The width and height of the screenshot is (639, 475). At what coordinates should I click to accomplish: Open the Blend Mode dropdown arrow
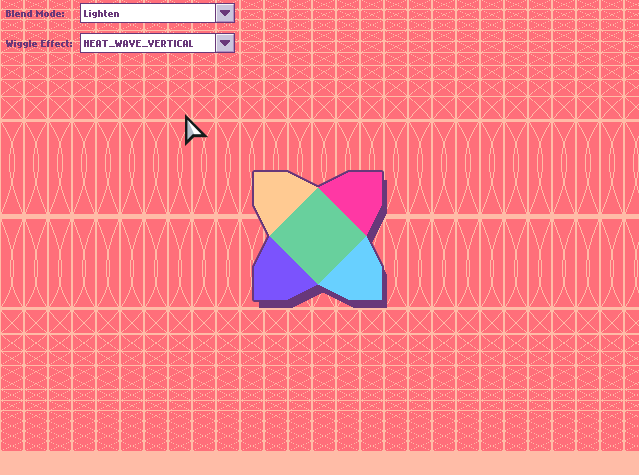pos(225,13)
